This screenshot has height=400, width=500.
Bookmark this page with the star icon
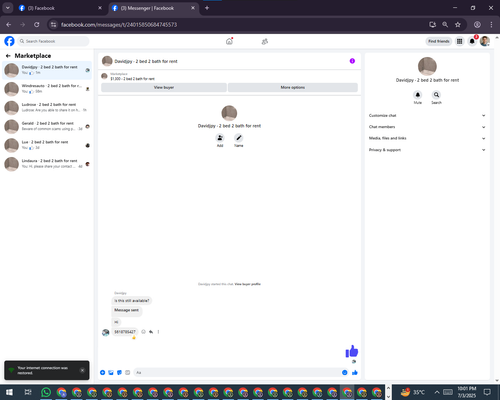coord(458,24)
